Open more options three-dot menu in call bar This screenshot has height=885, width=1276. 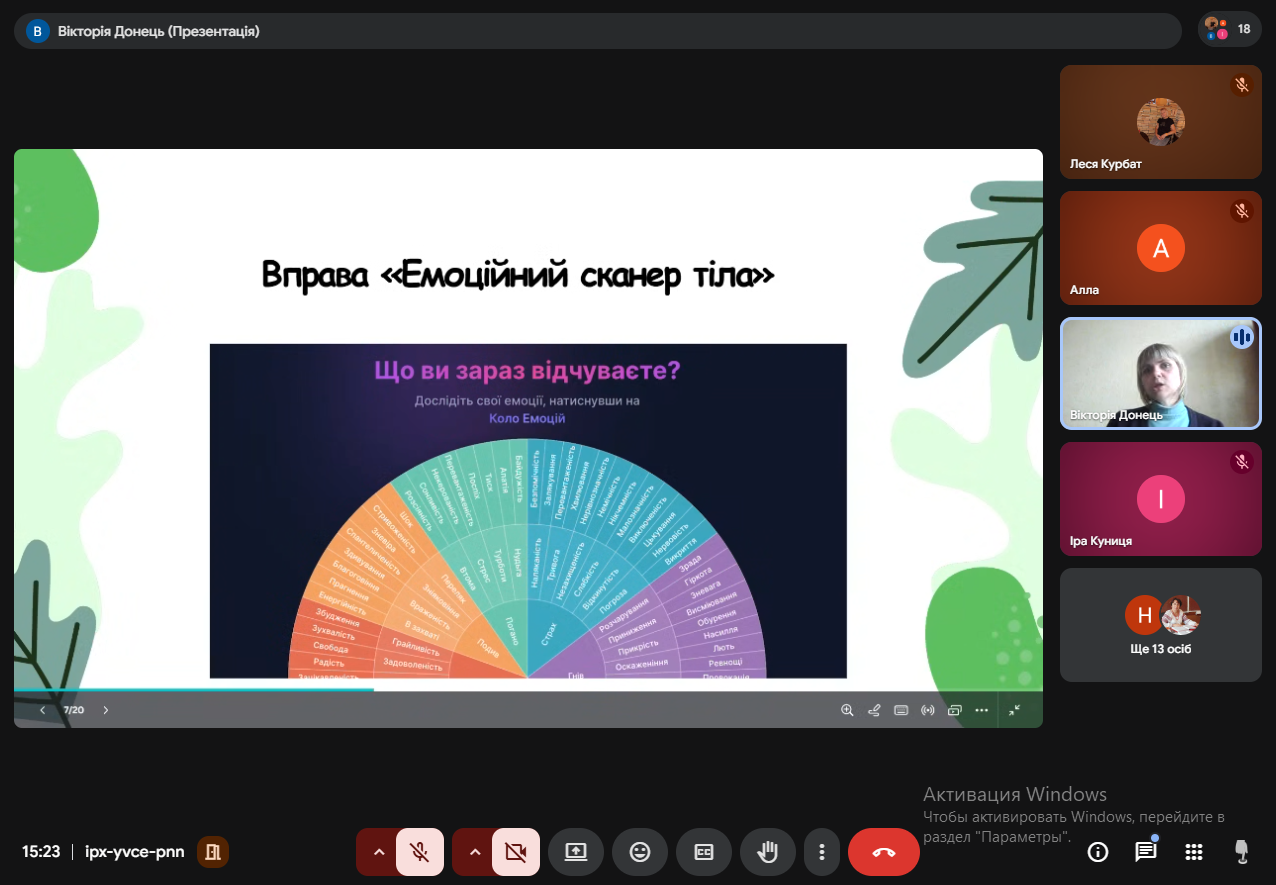pyautogui.click(x=821, y=852)
